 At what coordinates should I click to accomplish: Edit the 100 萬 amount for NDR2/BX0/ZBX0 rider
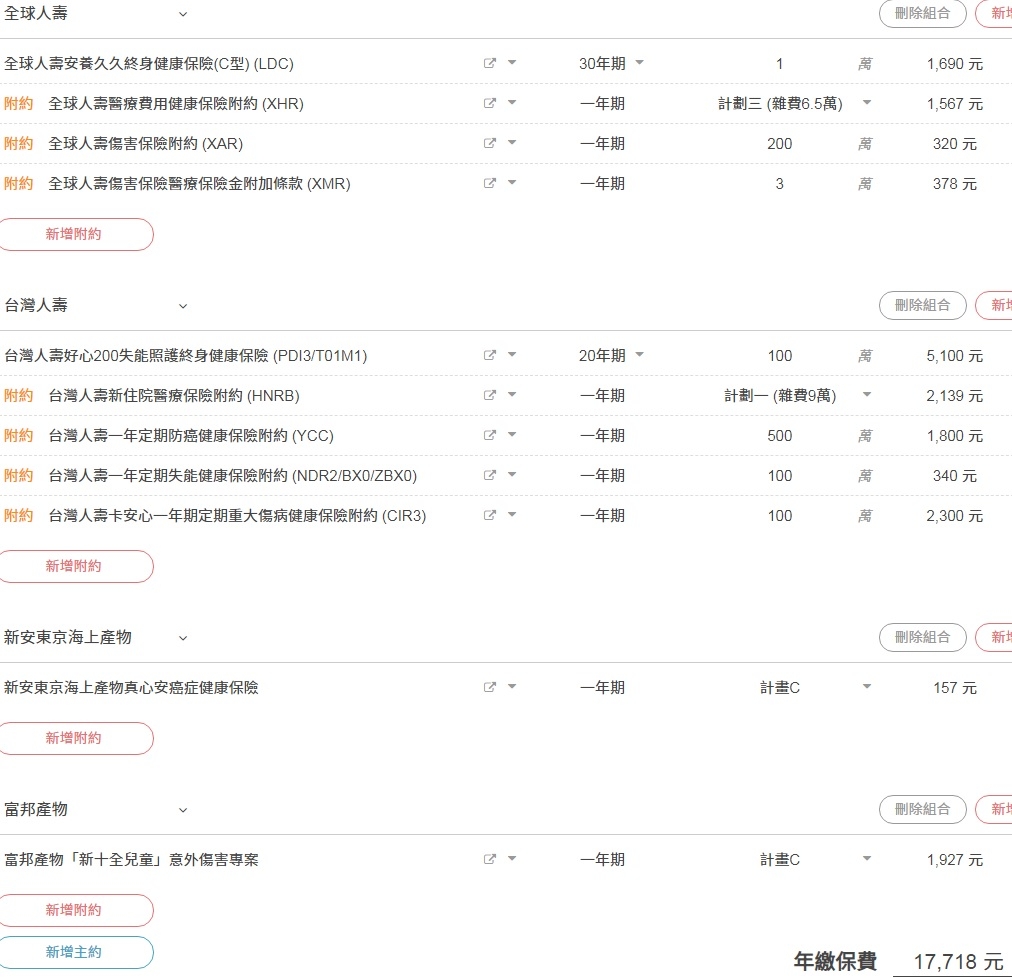tap(780, 476)
